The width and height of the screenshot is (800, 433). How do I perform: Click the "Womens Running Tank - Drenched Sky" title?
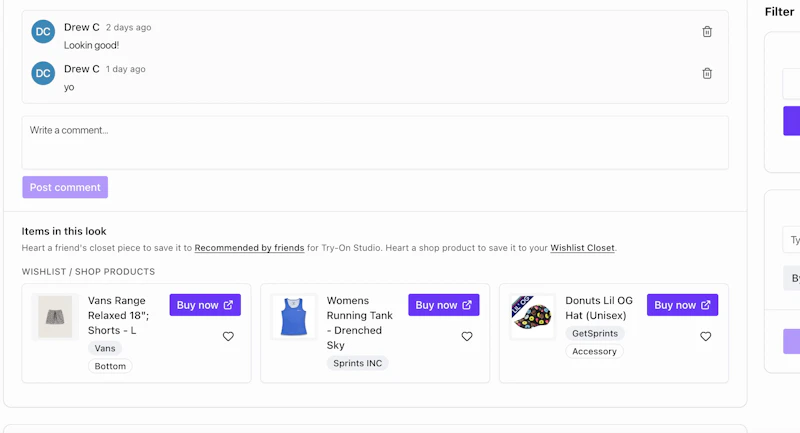360,323
